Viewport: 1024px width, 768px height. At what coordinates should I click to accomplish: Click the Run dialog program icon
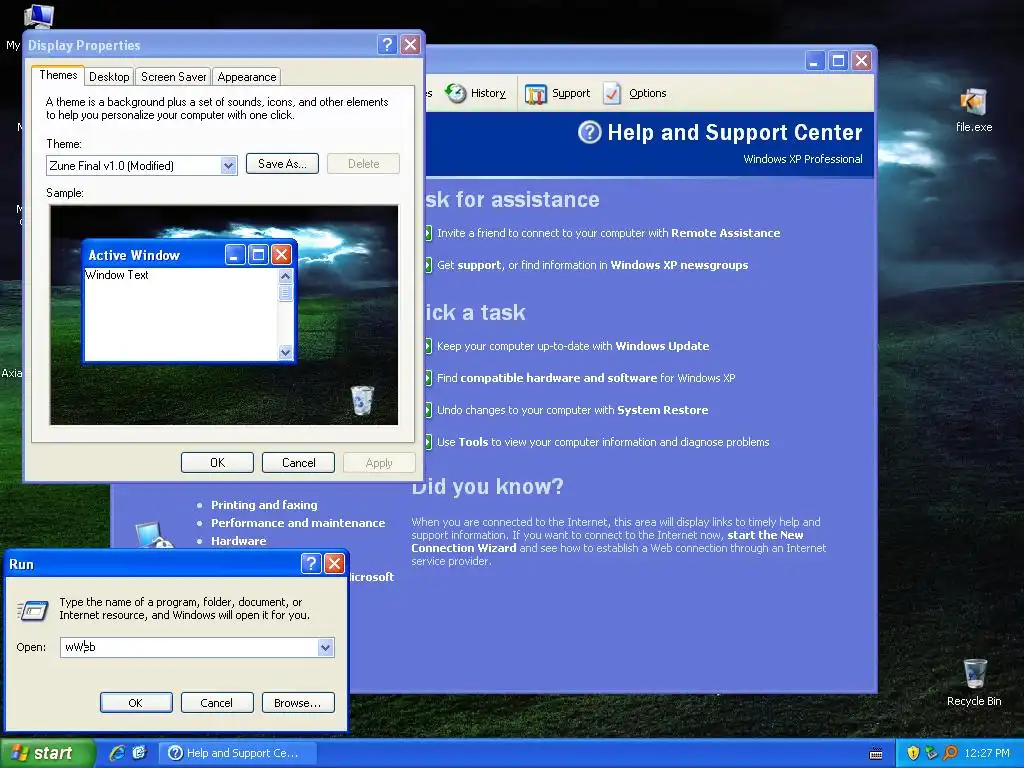(x=33, y=610)
